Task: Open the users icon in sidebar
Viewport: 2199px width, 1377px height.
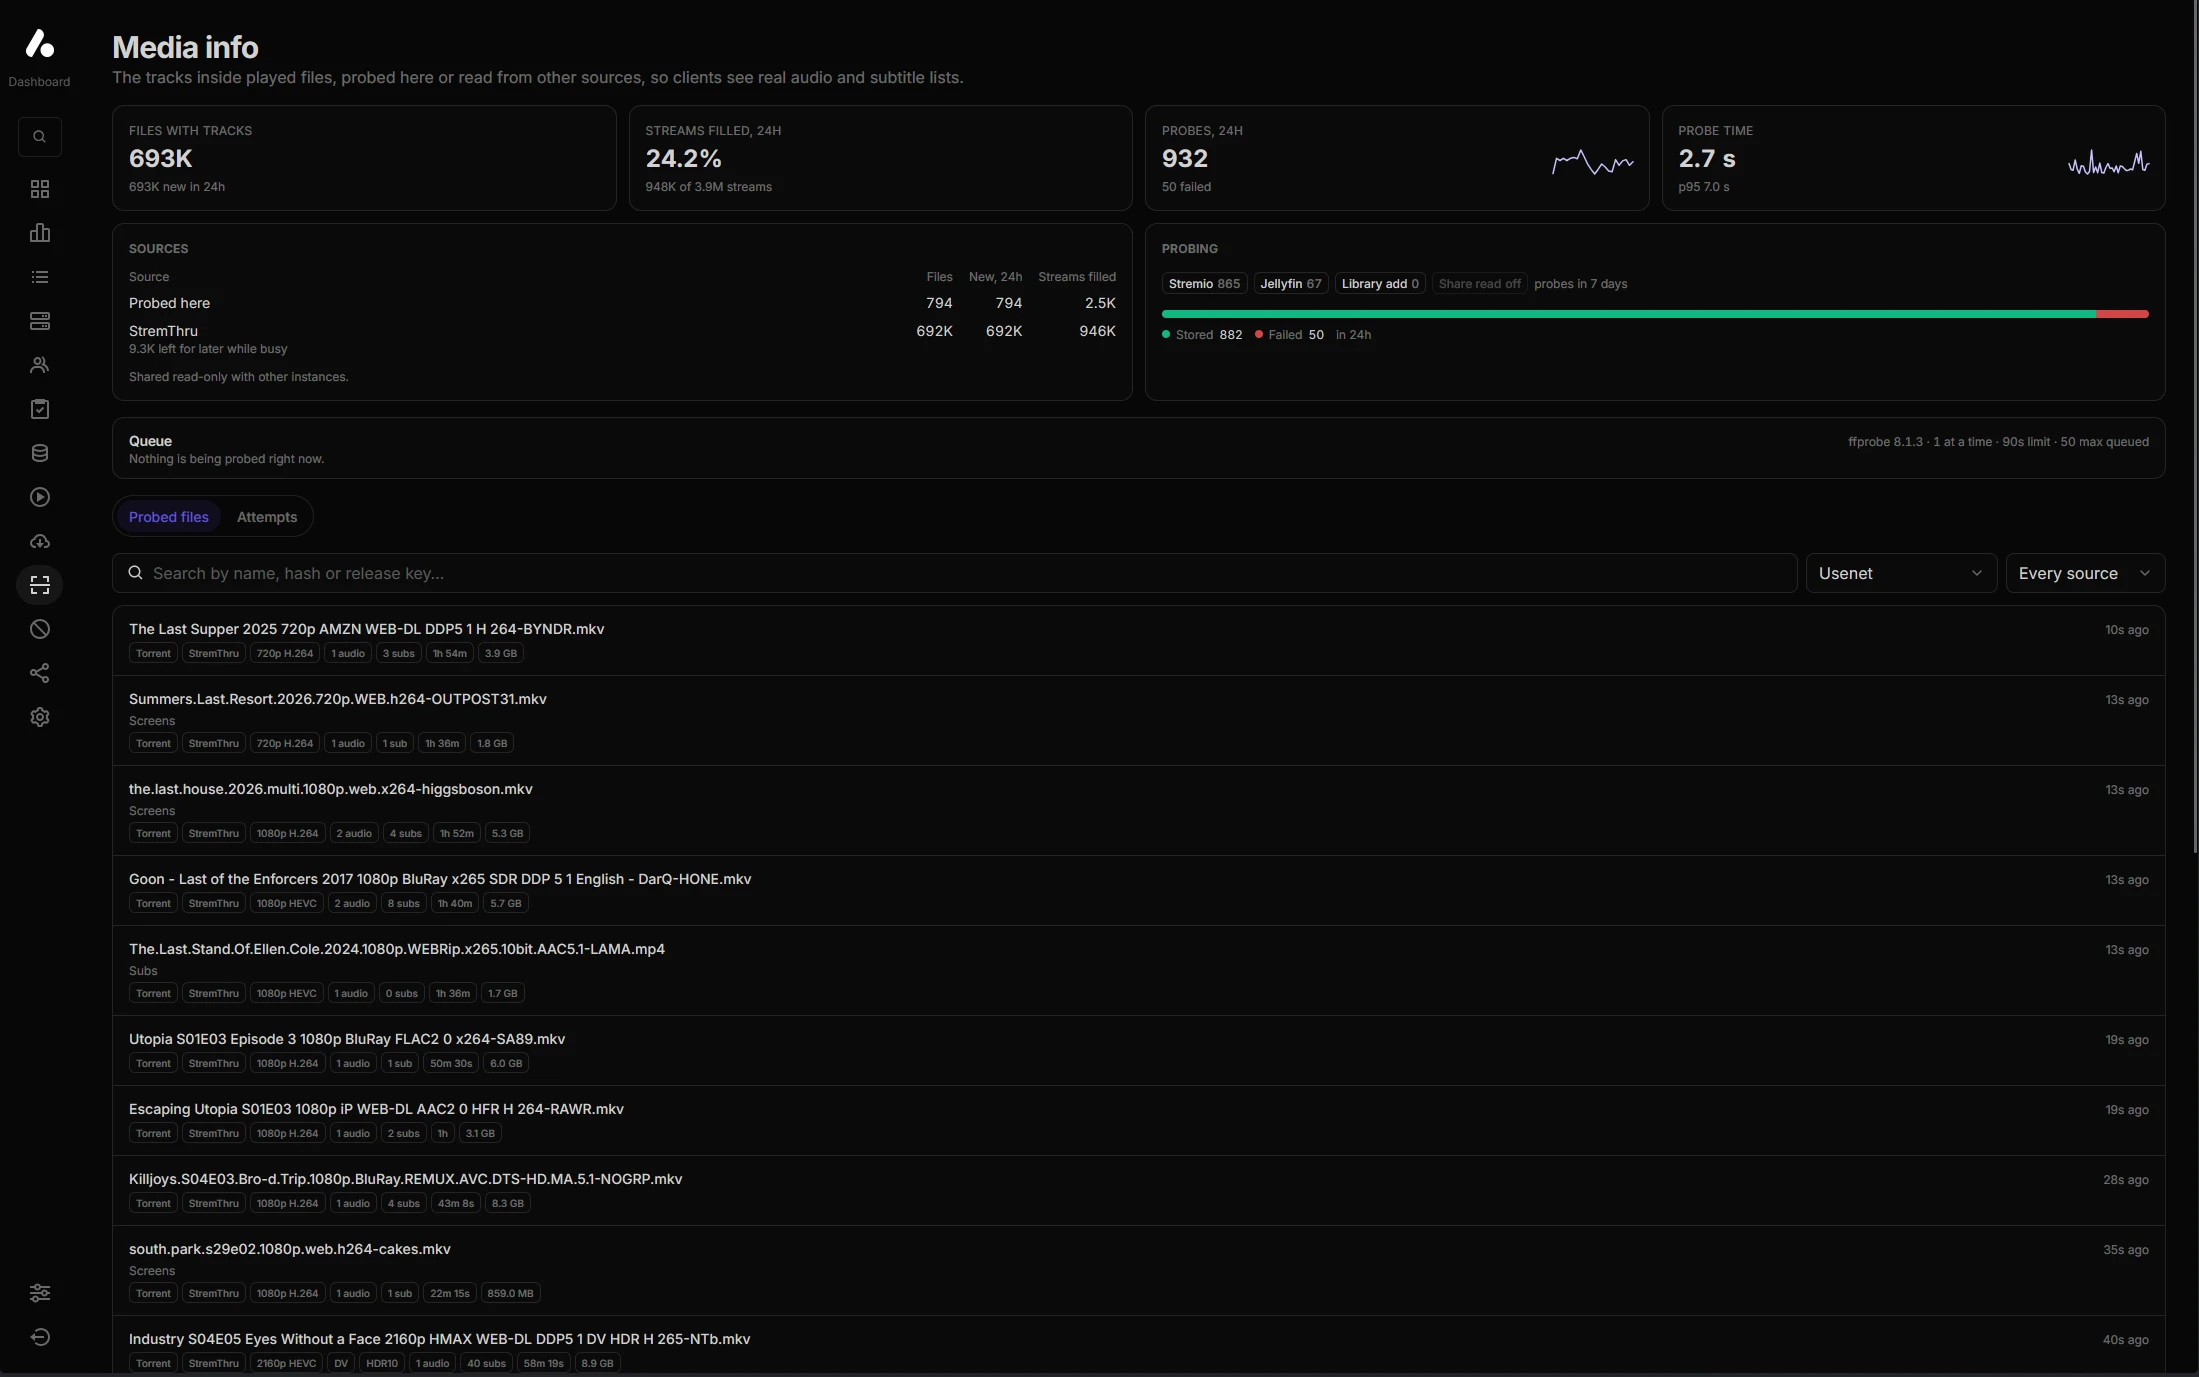Action: point(40,365)
